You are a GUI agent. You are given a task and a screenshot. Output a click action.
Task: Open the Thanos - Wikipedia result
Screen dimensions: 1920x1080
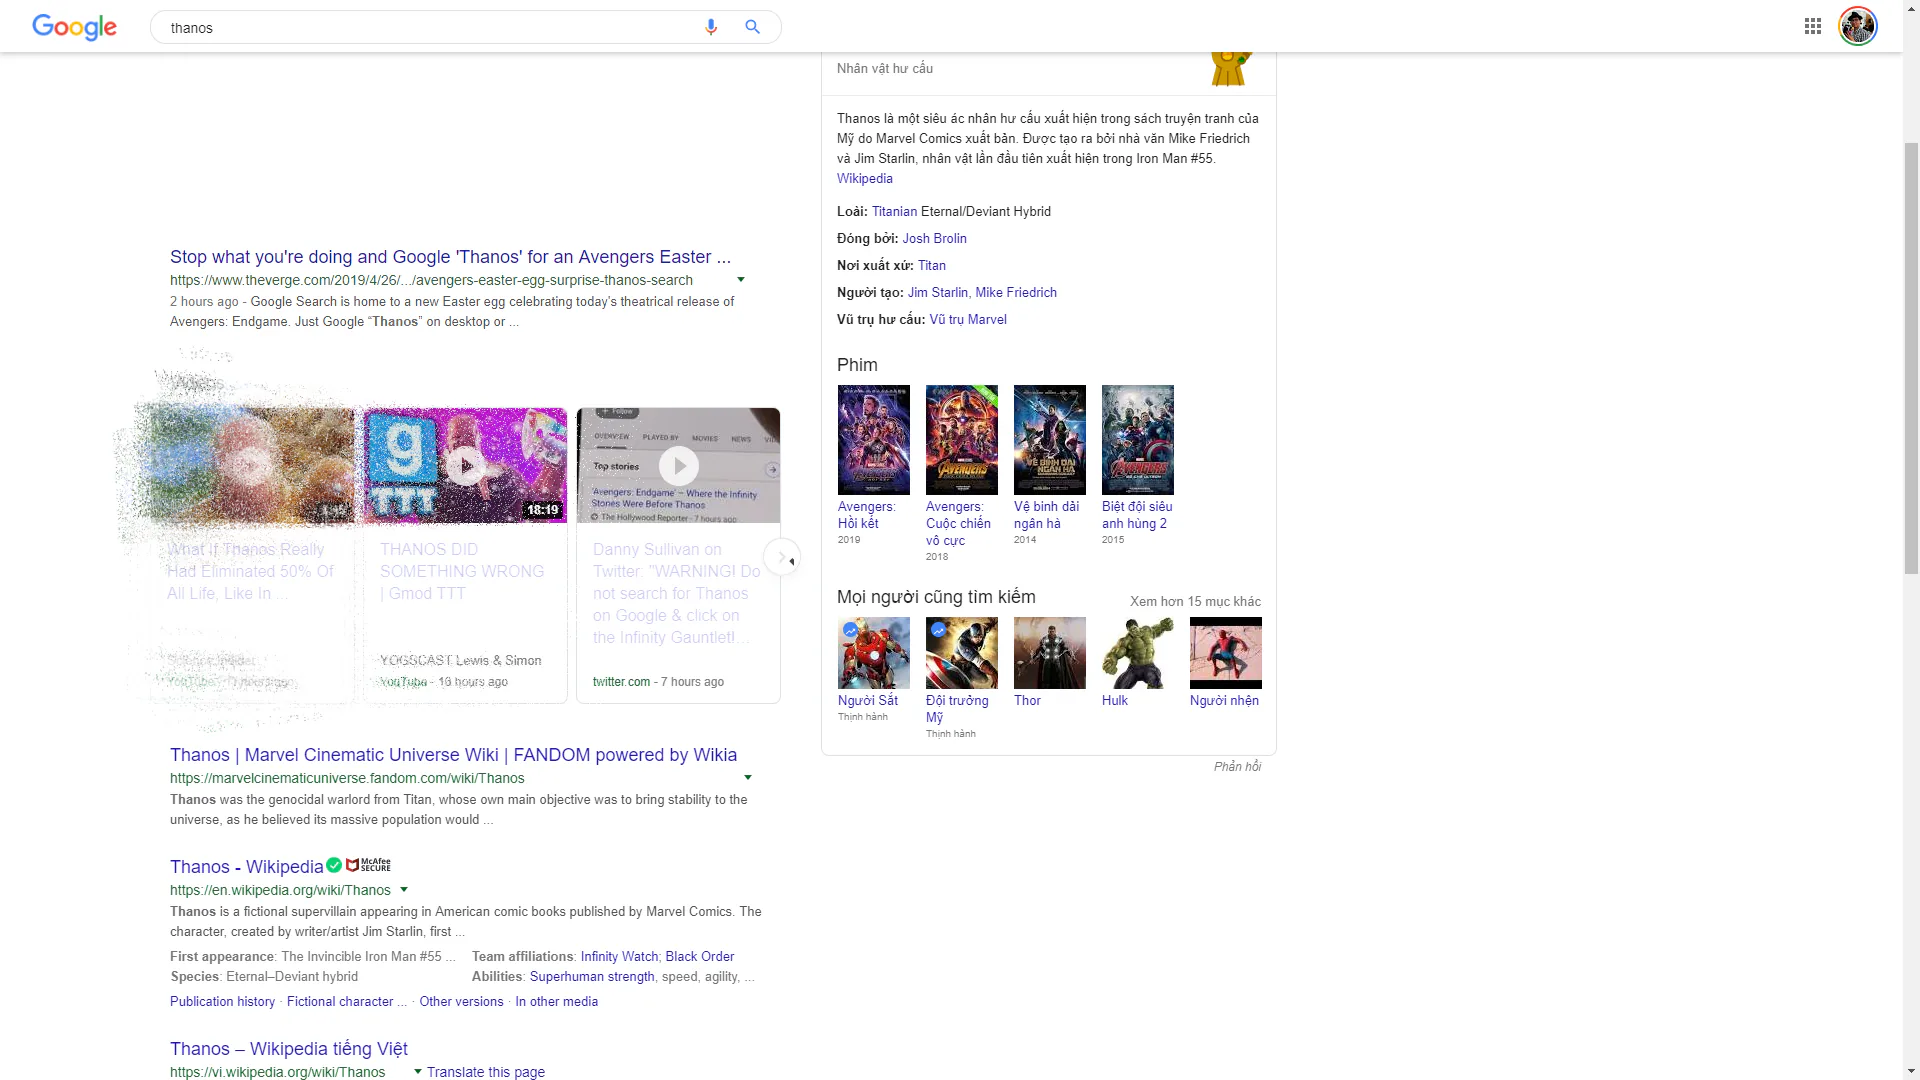(246, 867)
